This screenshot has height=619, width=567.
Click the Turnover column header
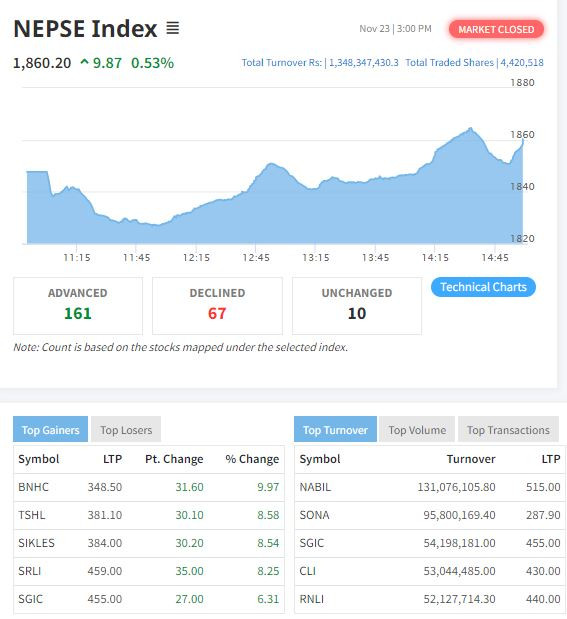pos(471,459)
